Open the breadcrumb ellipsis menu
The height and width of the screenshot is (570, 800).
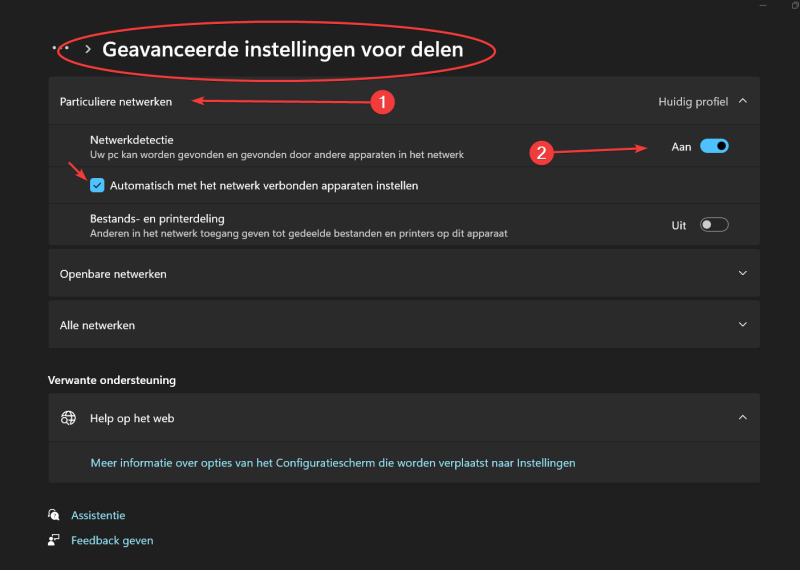click(x=60, y=48)
